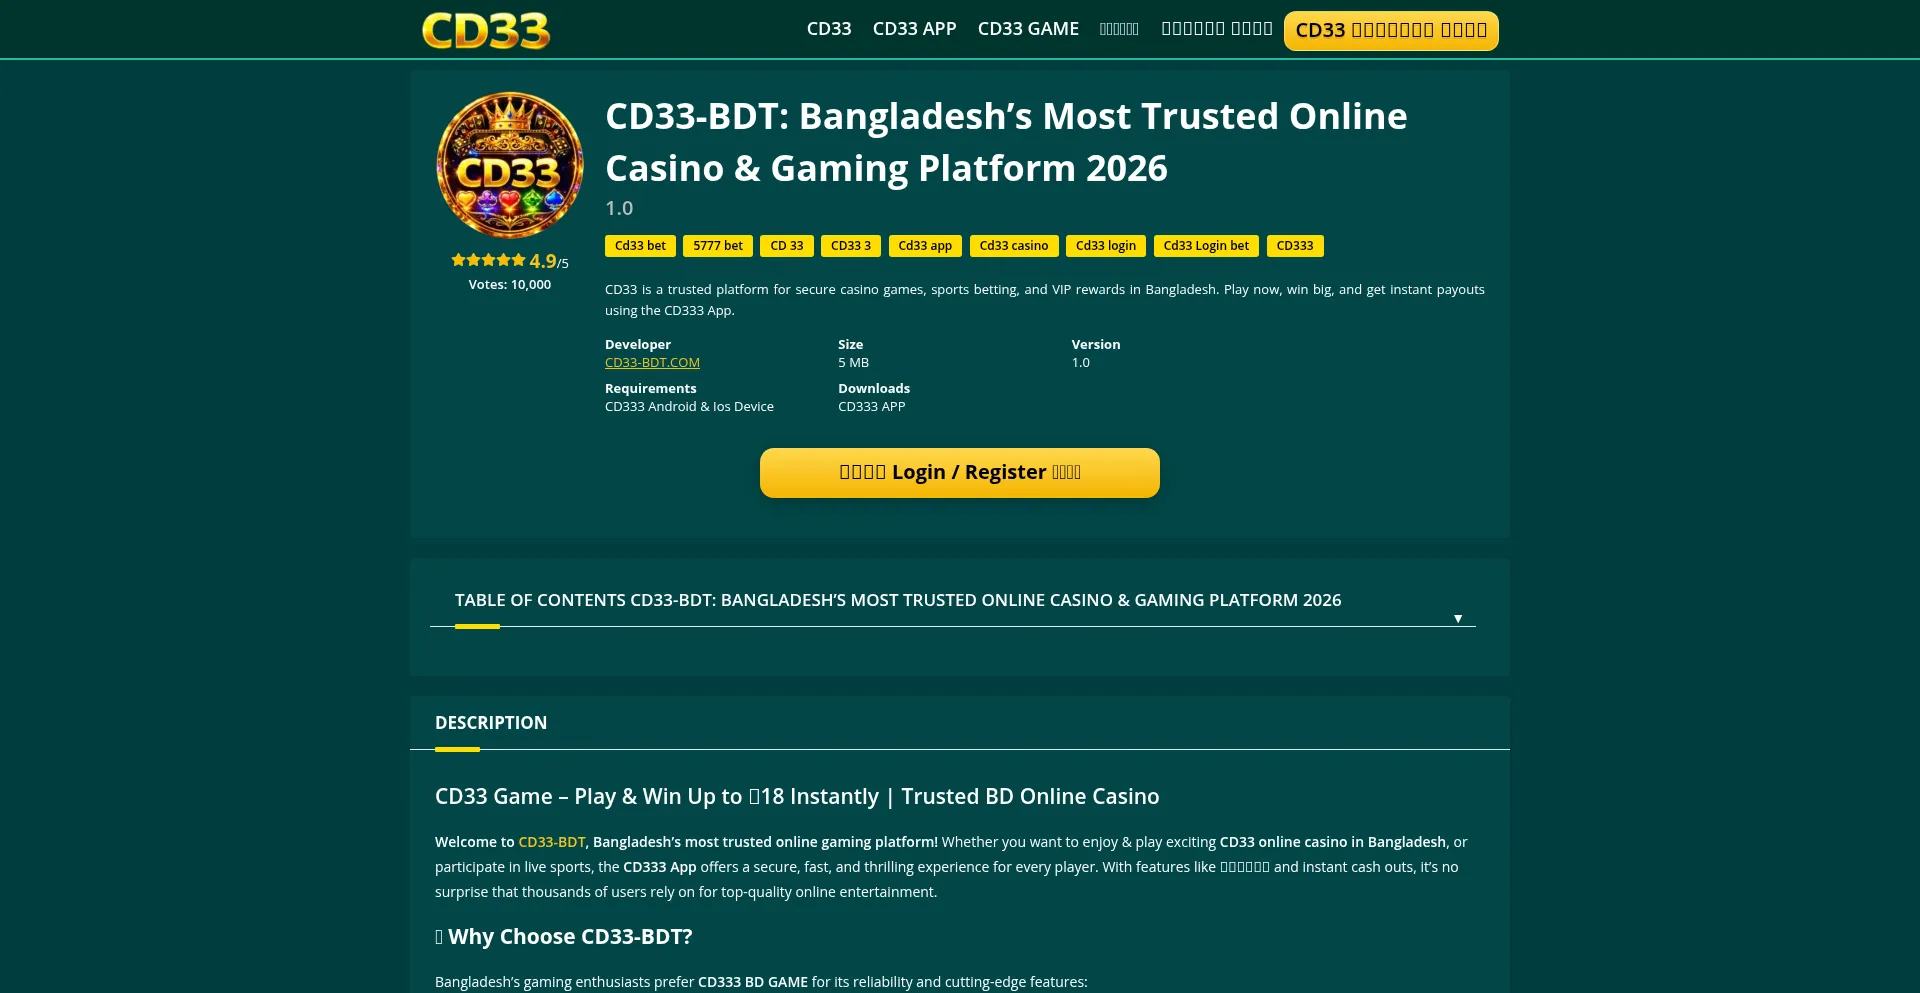Select the 5777 bet tag

point(718,246)
